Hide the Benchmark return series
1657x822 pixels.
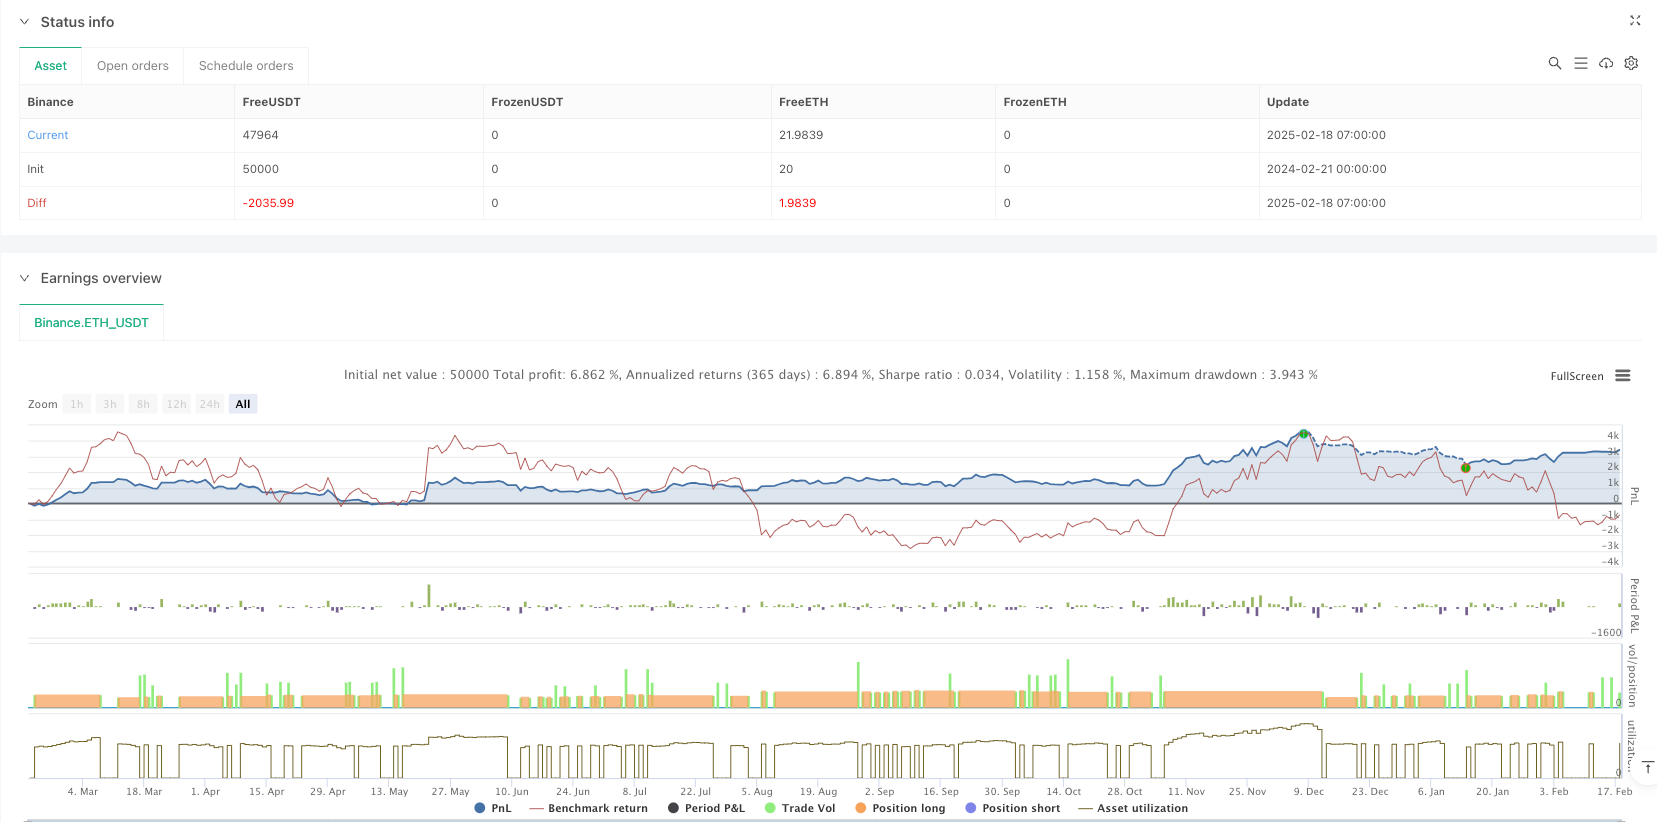click(x=588, y=808)
